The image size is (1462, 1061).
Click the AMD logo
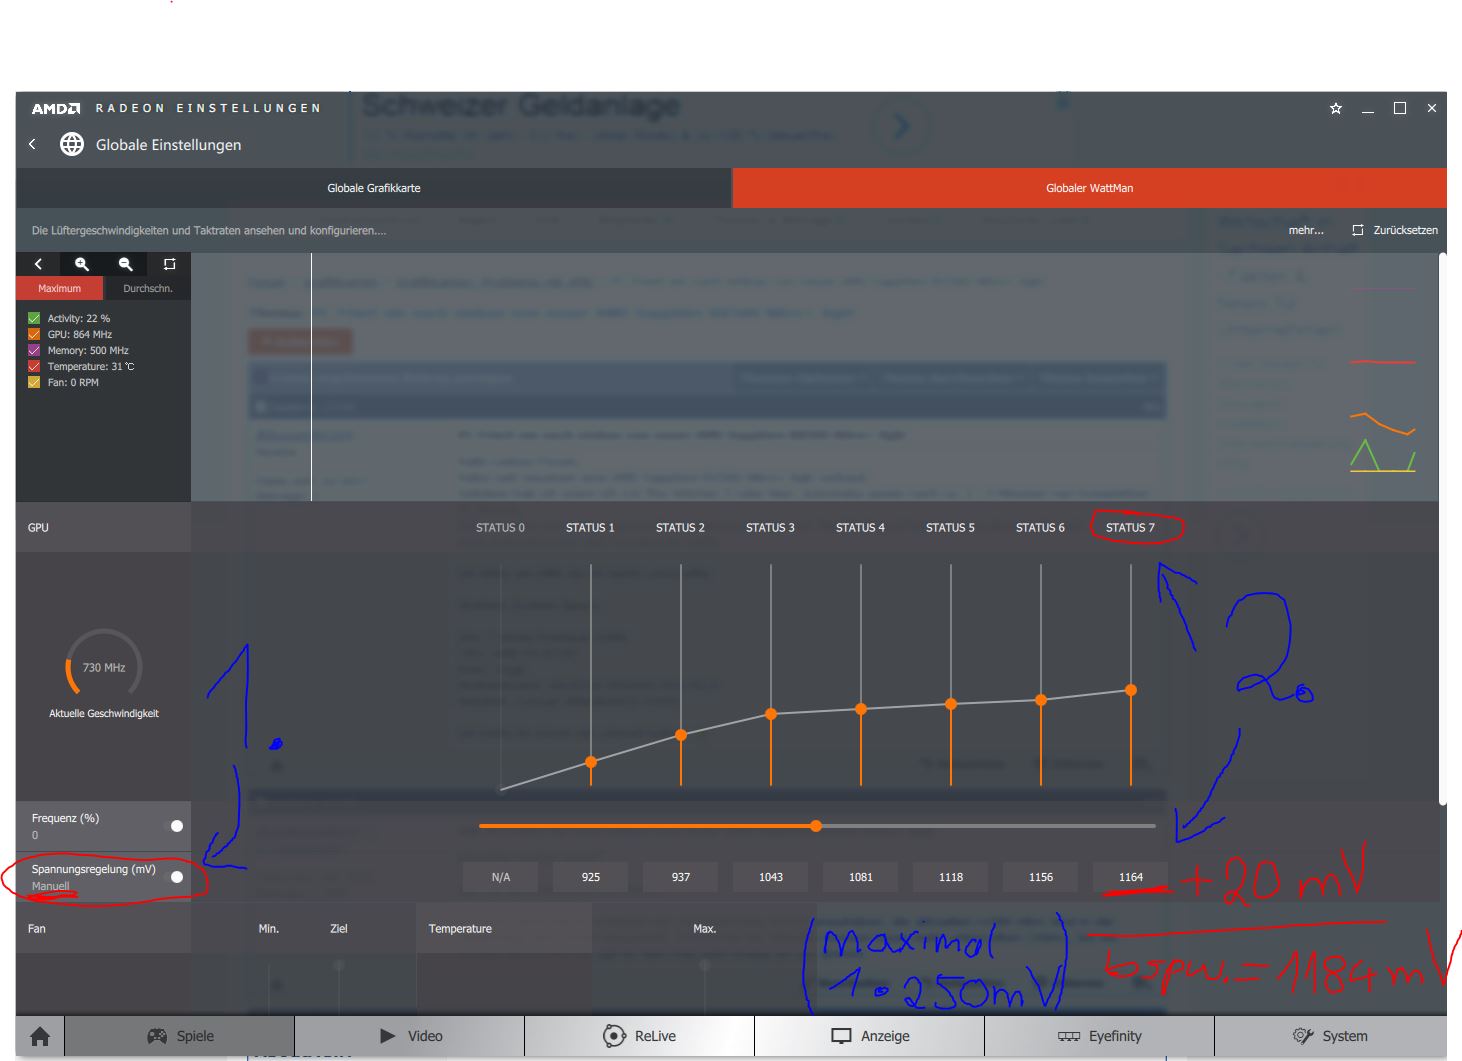[55, 108]
